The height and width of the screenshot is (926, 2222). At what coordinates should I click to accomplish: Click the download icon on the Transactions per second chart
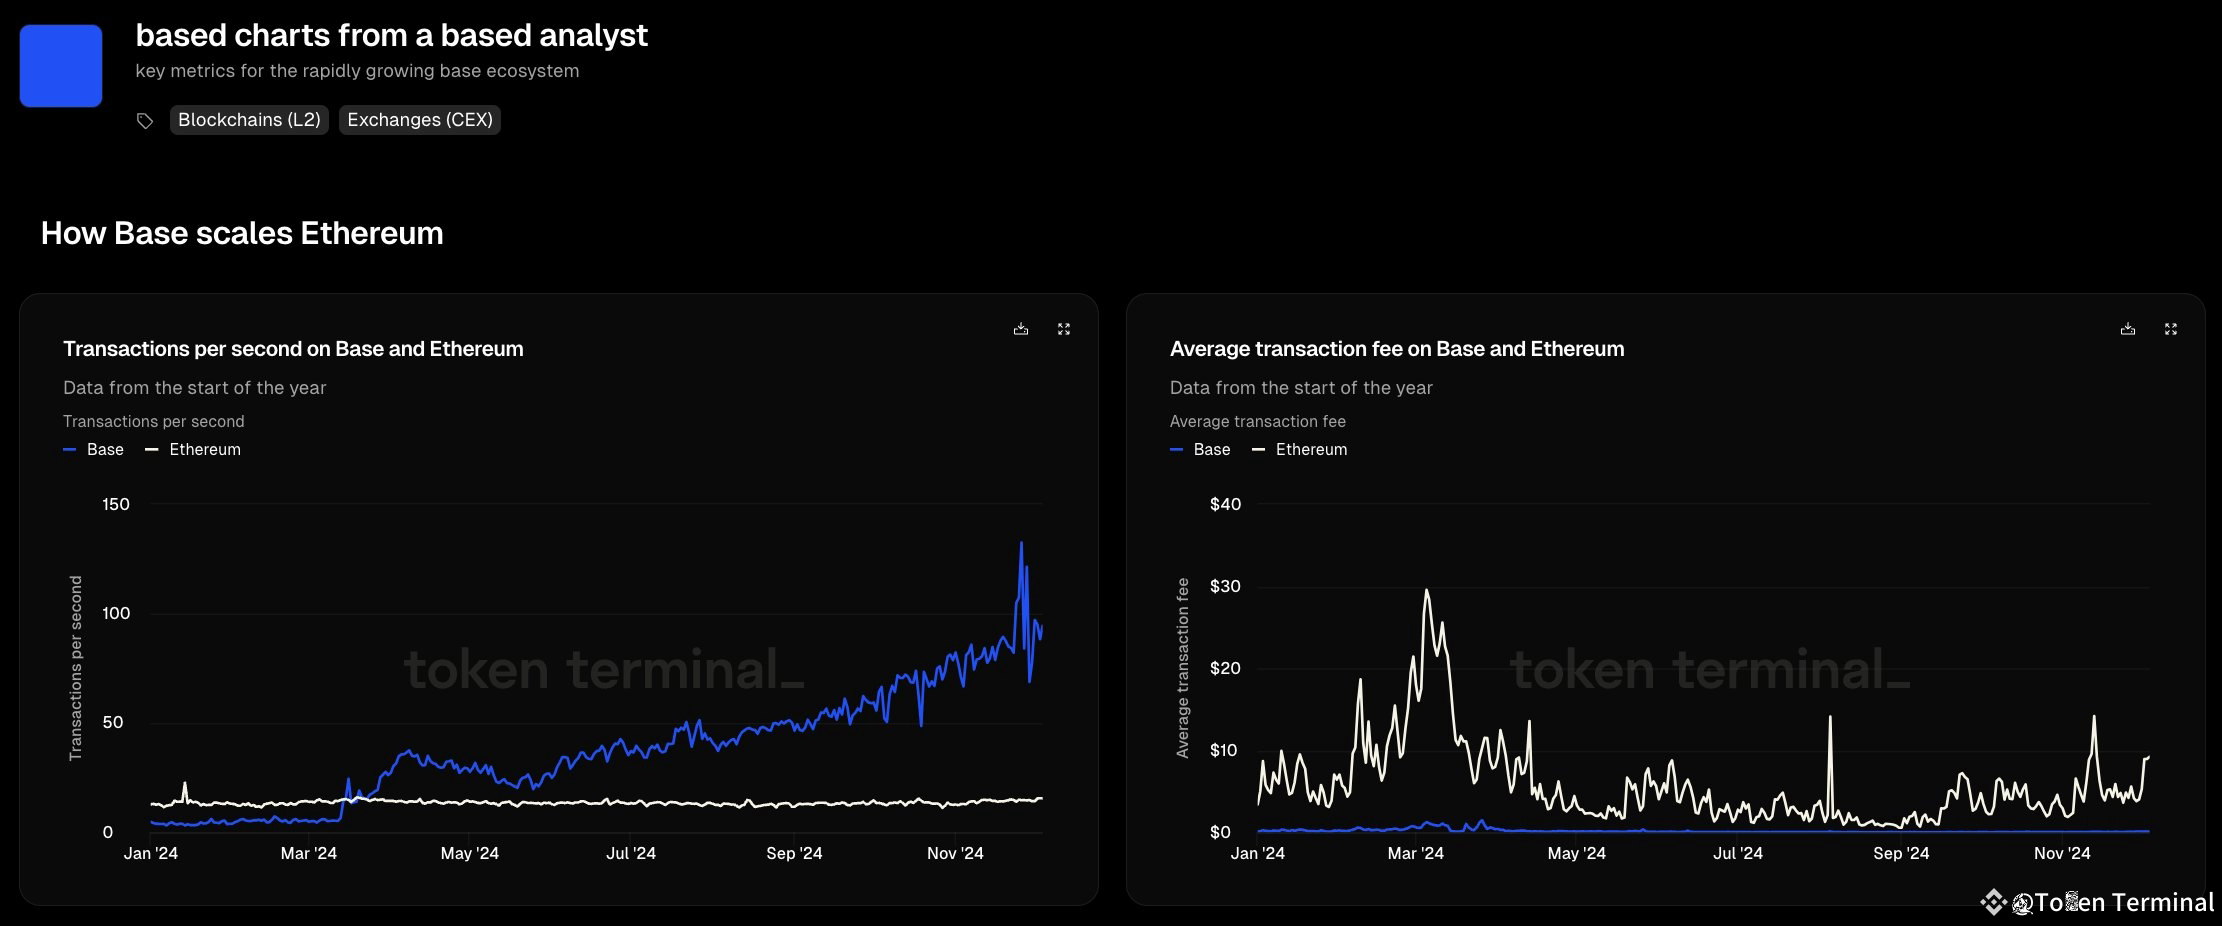coord(1020,328)
